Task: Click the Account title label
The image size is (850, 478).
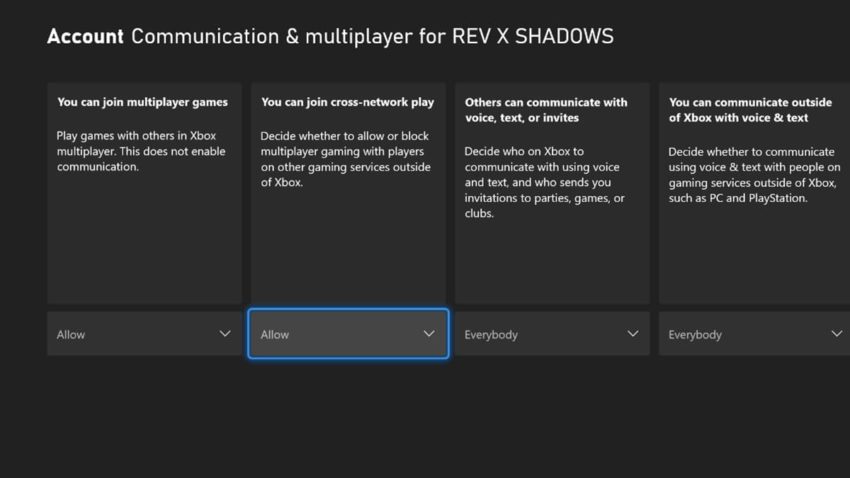Action: coord(85,37)
